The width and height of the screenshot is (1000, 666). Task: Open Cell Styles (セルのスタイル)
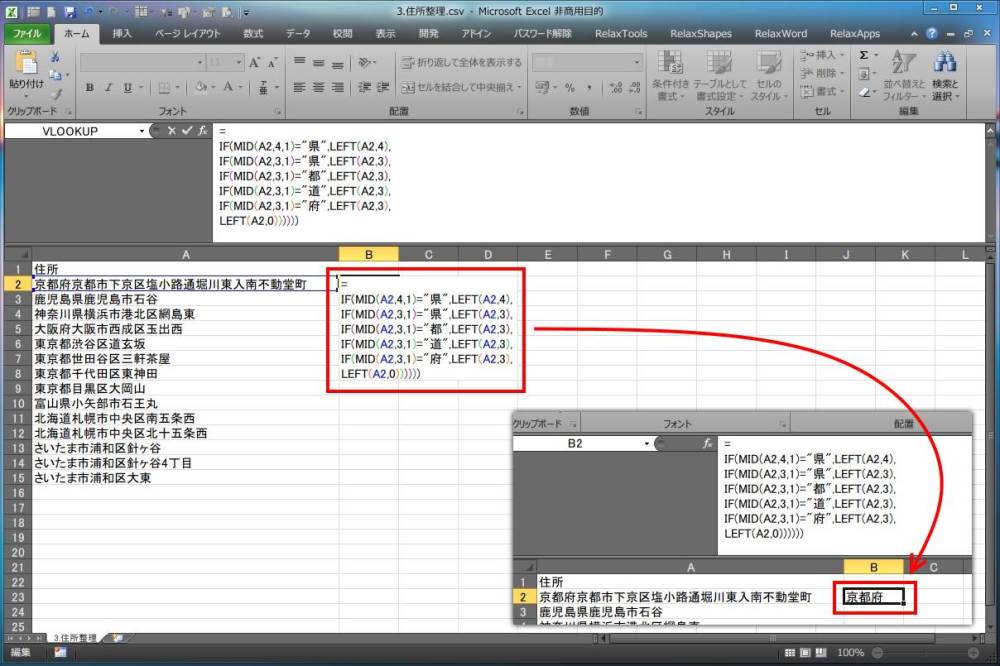coord(768,76)
